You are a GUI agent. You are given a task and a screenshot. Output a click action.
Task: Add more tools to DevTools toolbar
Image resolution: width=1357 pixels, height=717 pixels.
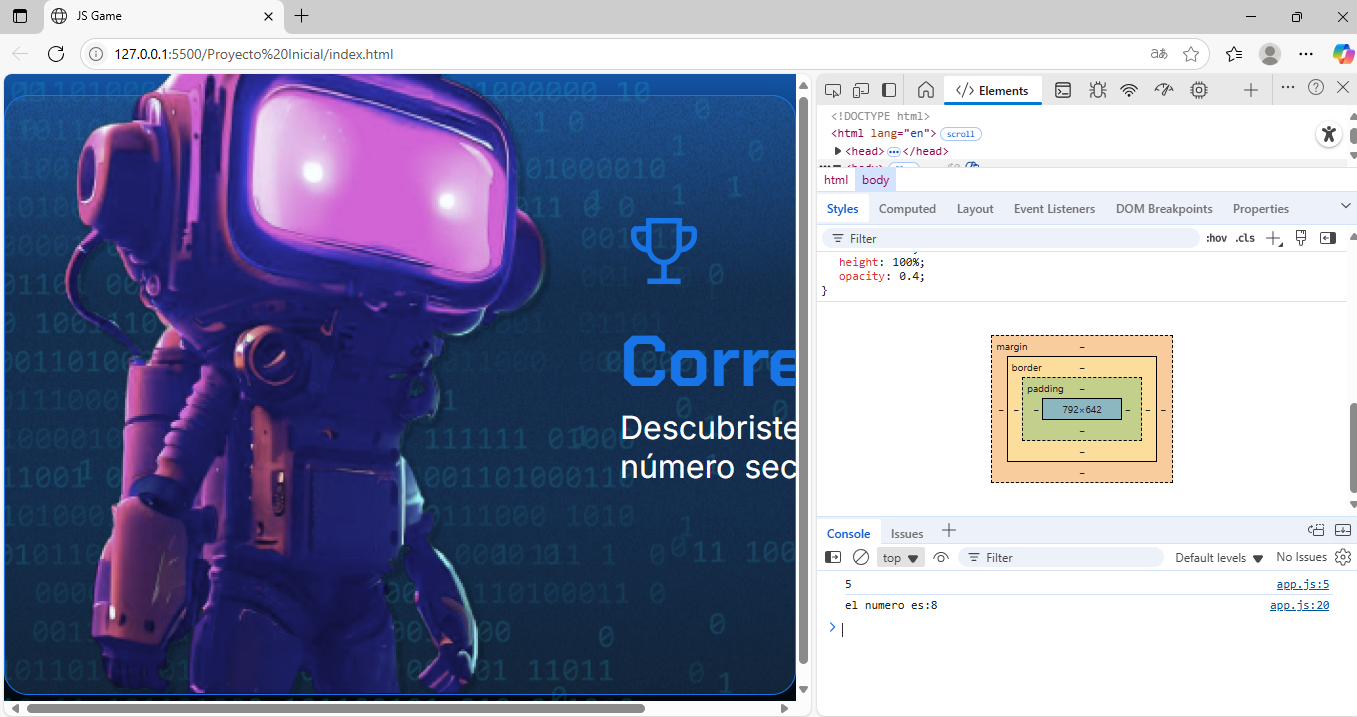pos(1251,90)
